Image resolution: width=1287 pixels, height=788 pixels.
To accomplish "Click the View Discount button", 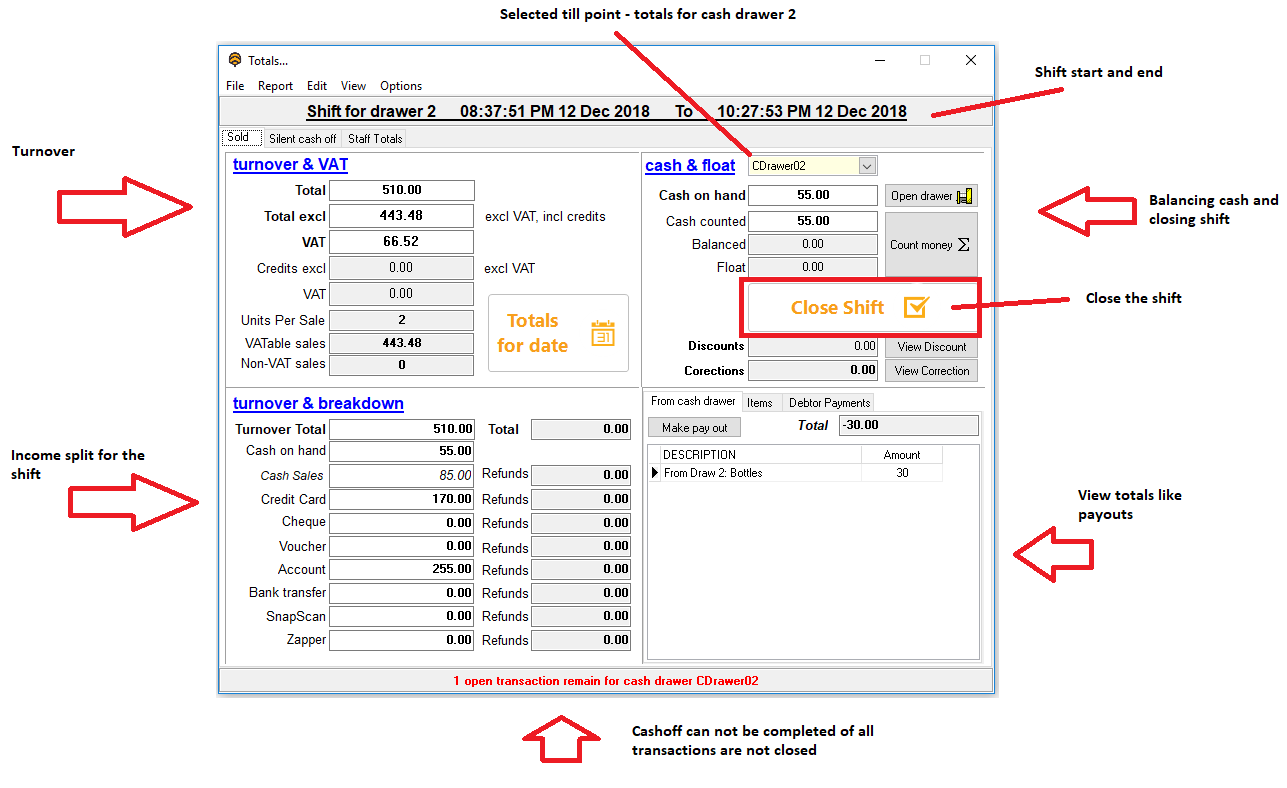I will pyautogui.click(x=931, y=347).
